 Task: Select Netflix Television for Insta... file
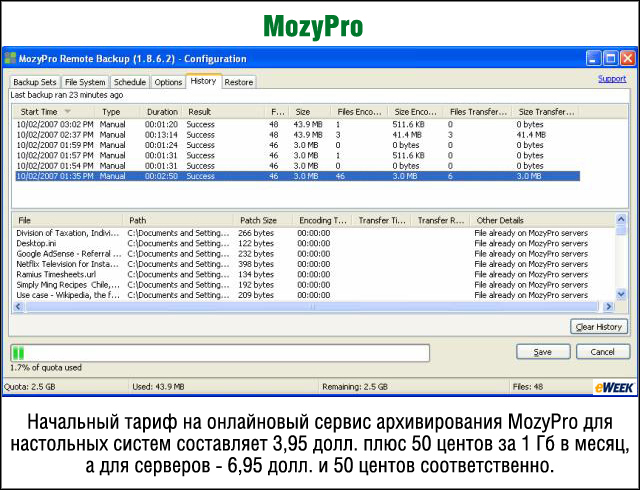point(313,264)
